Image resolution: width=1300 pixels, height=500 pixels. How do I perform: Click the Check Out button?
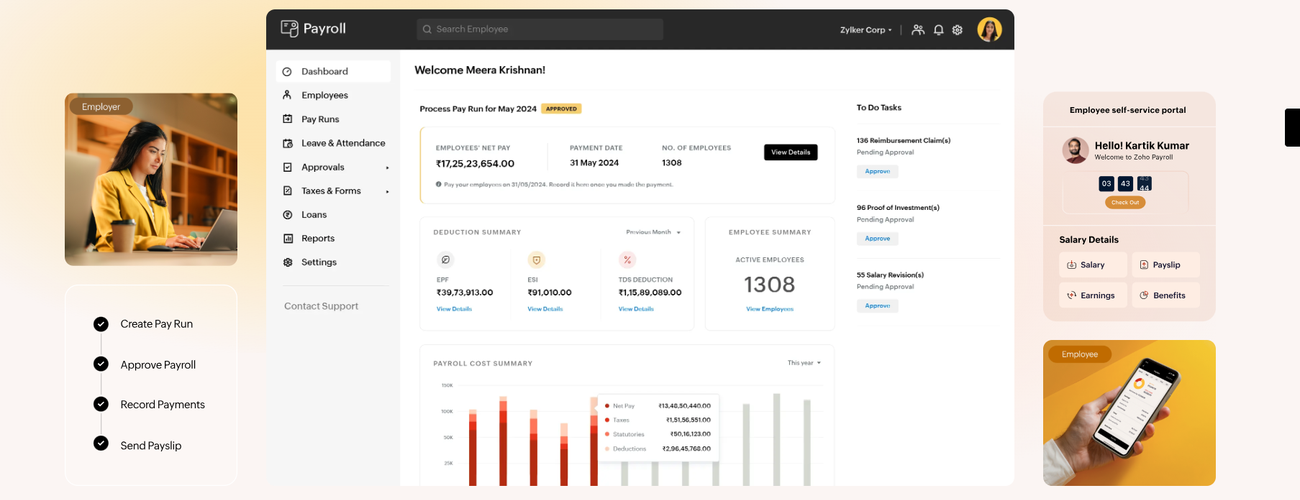coord(1125,202)
